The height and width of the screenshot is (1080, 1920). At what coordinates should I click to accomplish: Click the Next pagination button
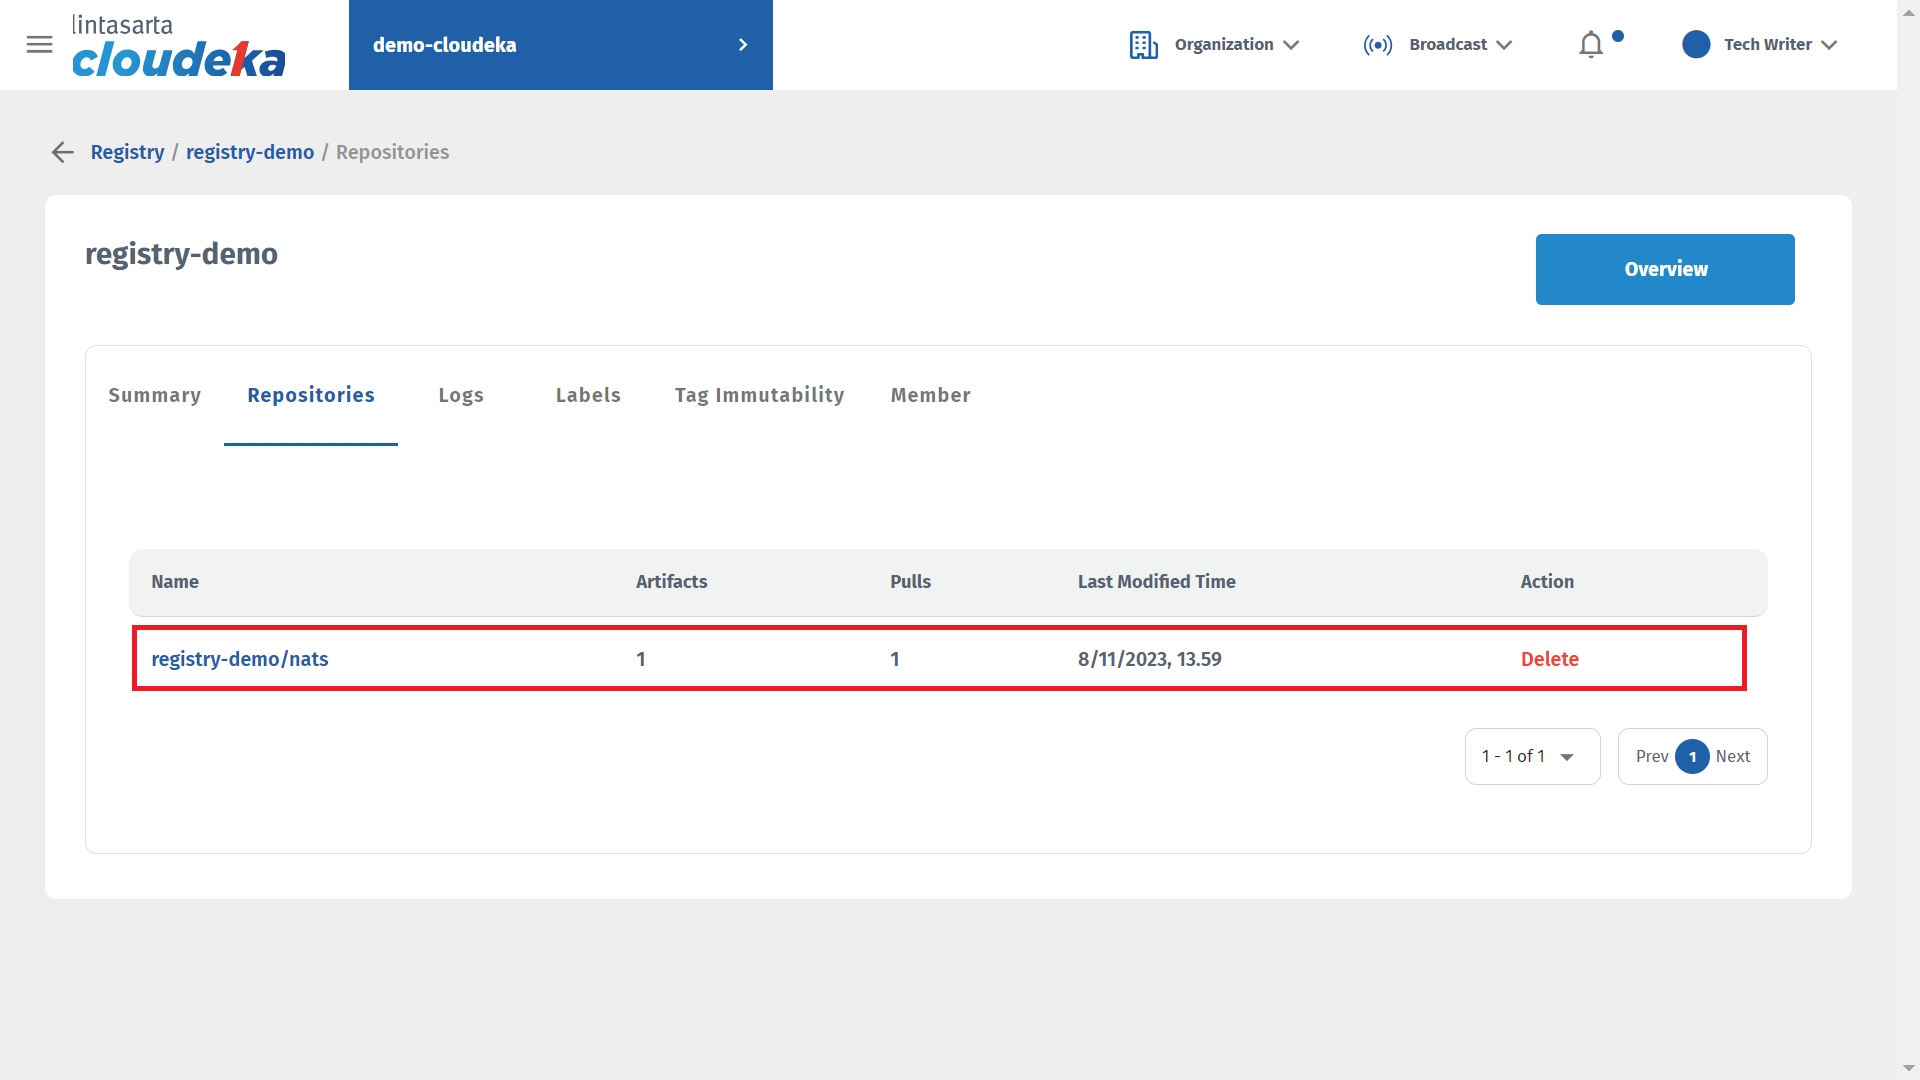pyautogui.click(x=1732, y=757)
